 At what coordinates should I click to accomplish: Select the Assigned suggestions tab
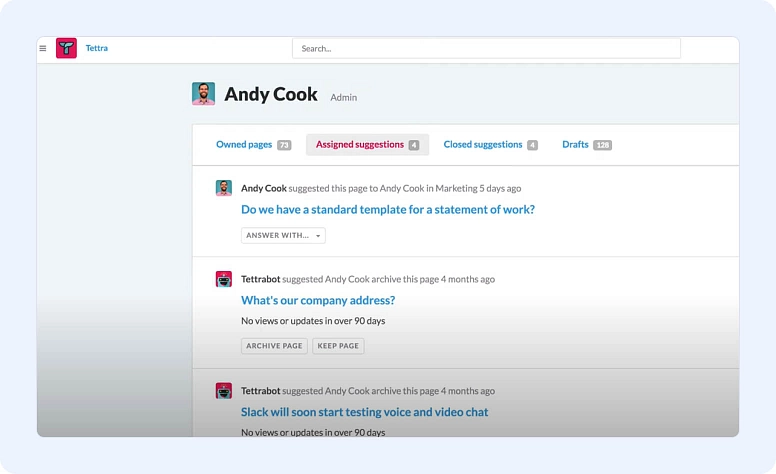click(360, 145)
